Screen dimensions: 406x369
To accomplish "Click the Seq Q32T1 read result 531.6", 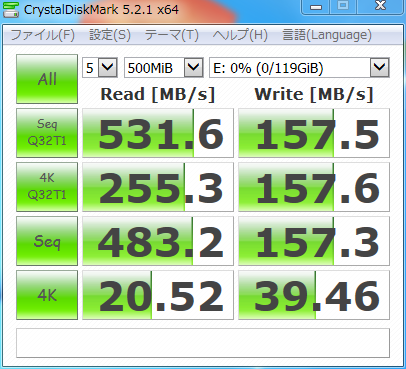I will [158, 133].
